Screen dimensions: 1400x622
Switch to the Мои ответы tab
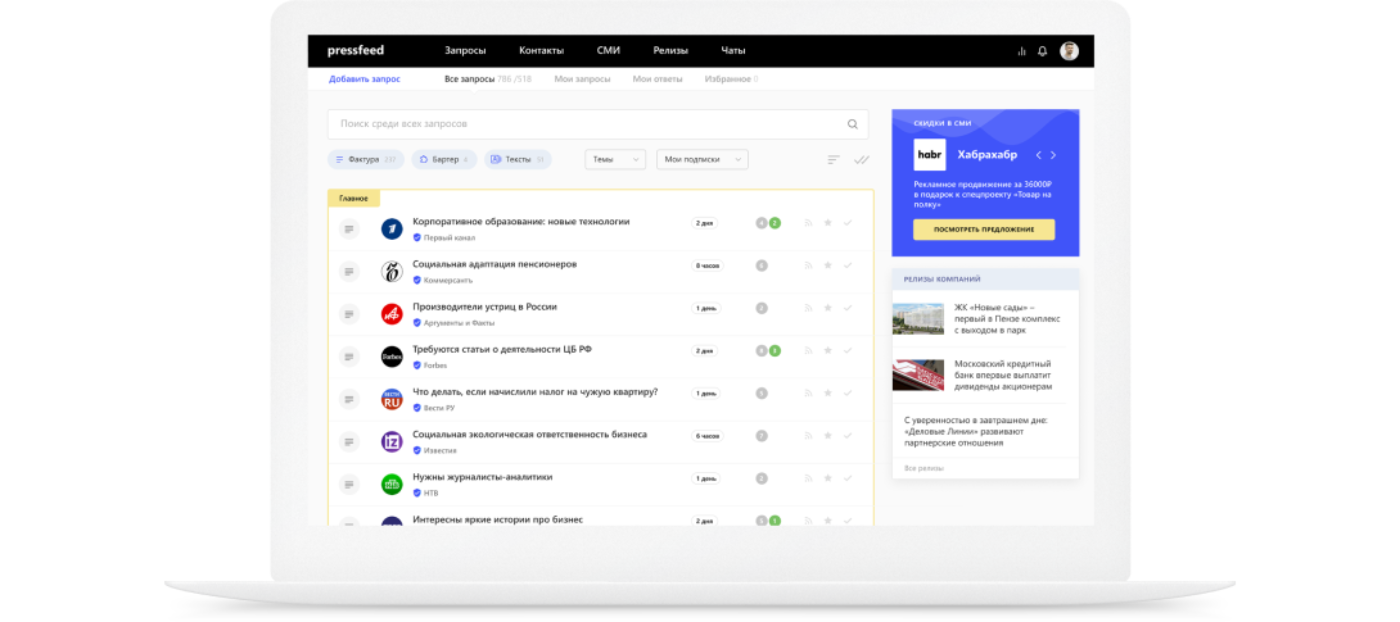tap(657, 79)
